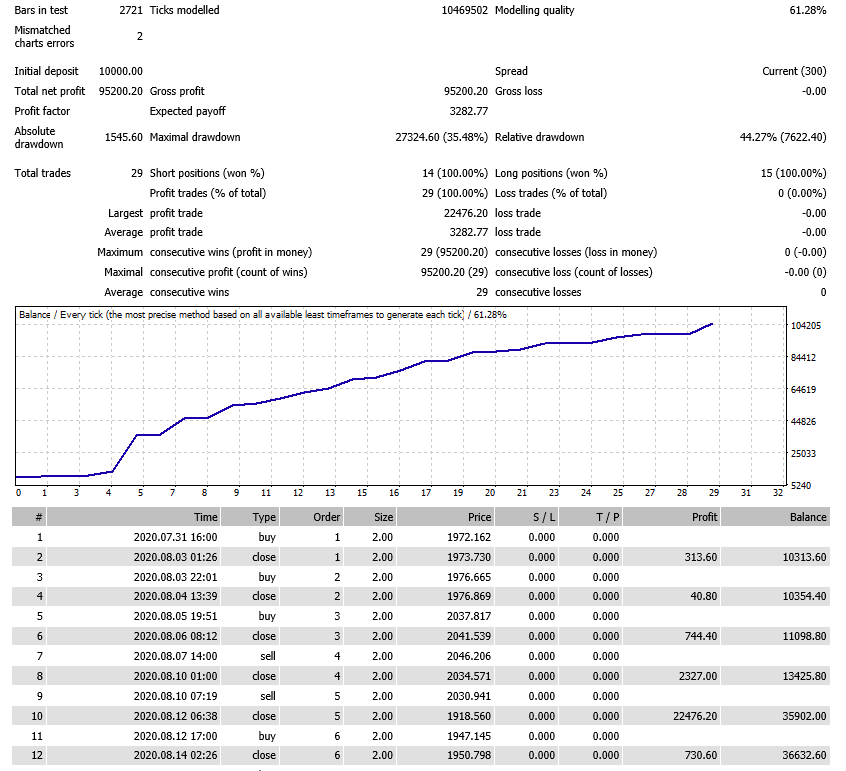846x771 pixels.
Task: Click the price 1976.665 in row 3
Action: [469, 577]
